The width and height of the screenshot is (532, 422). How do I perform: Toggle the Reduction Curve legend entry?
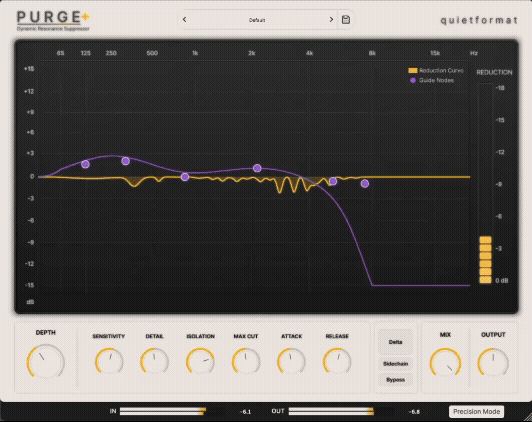[x=436, y=71]
